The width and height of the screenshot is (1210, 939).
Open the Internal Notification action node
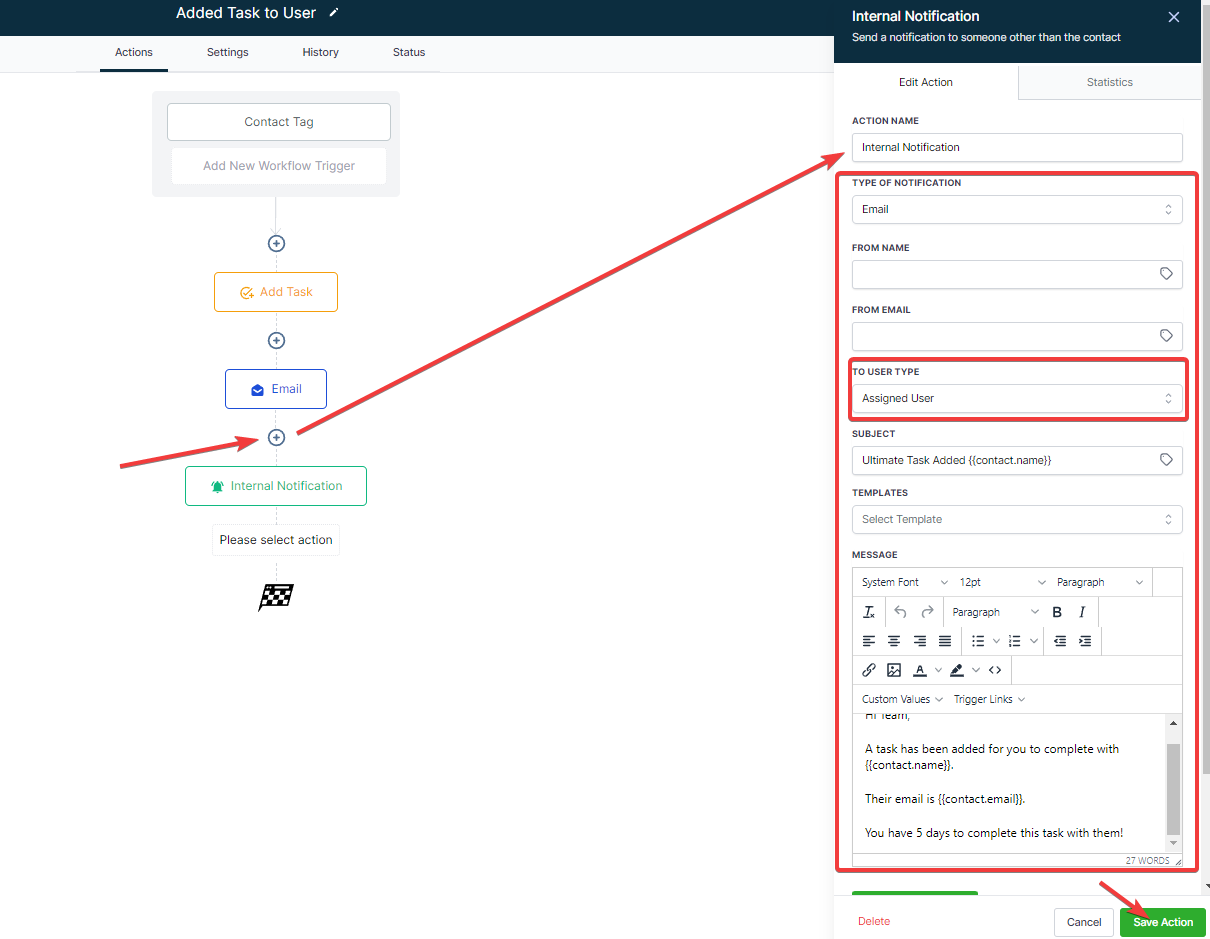[276, 486]
